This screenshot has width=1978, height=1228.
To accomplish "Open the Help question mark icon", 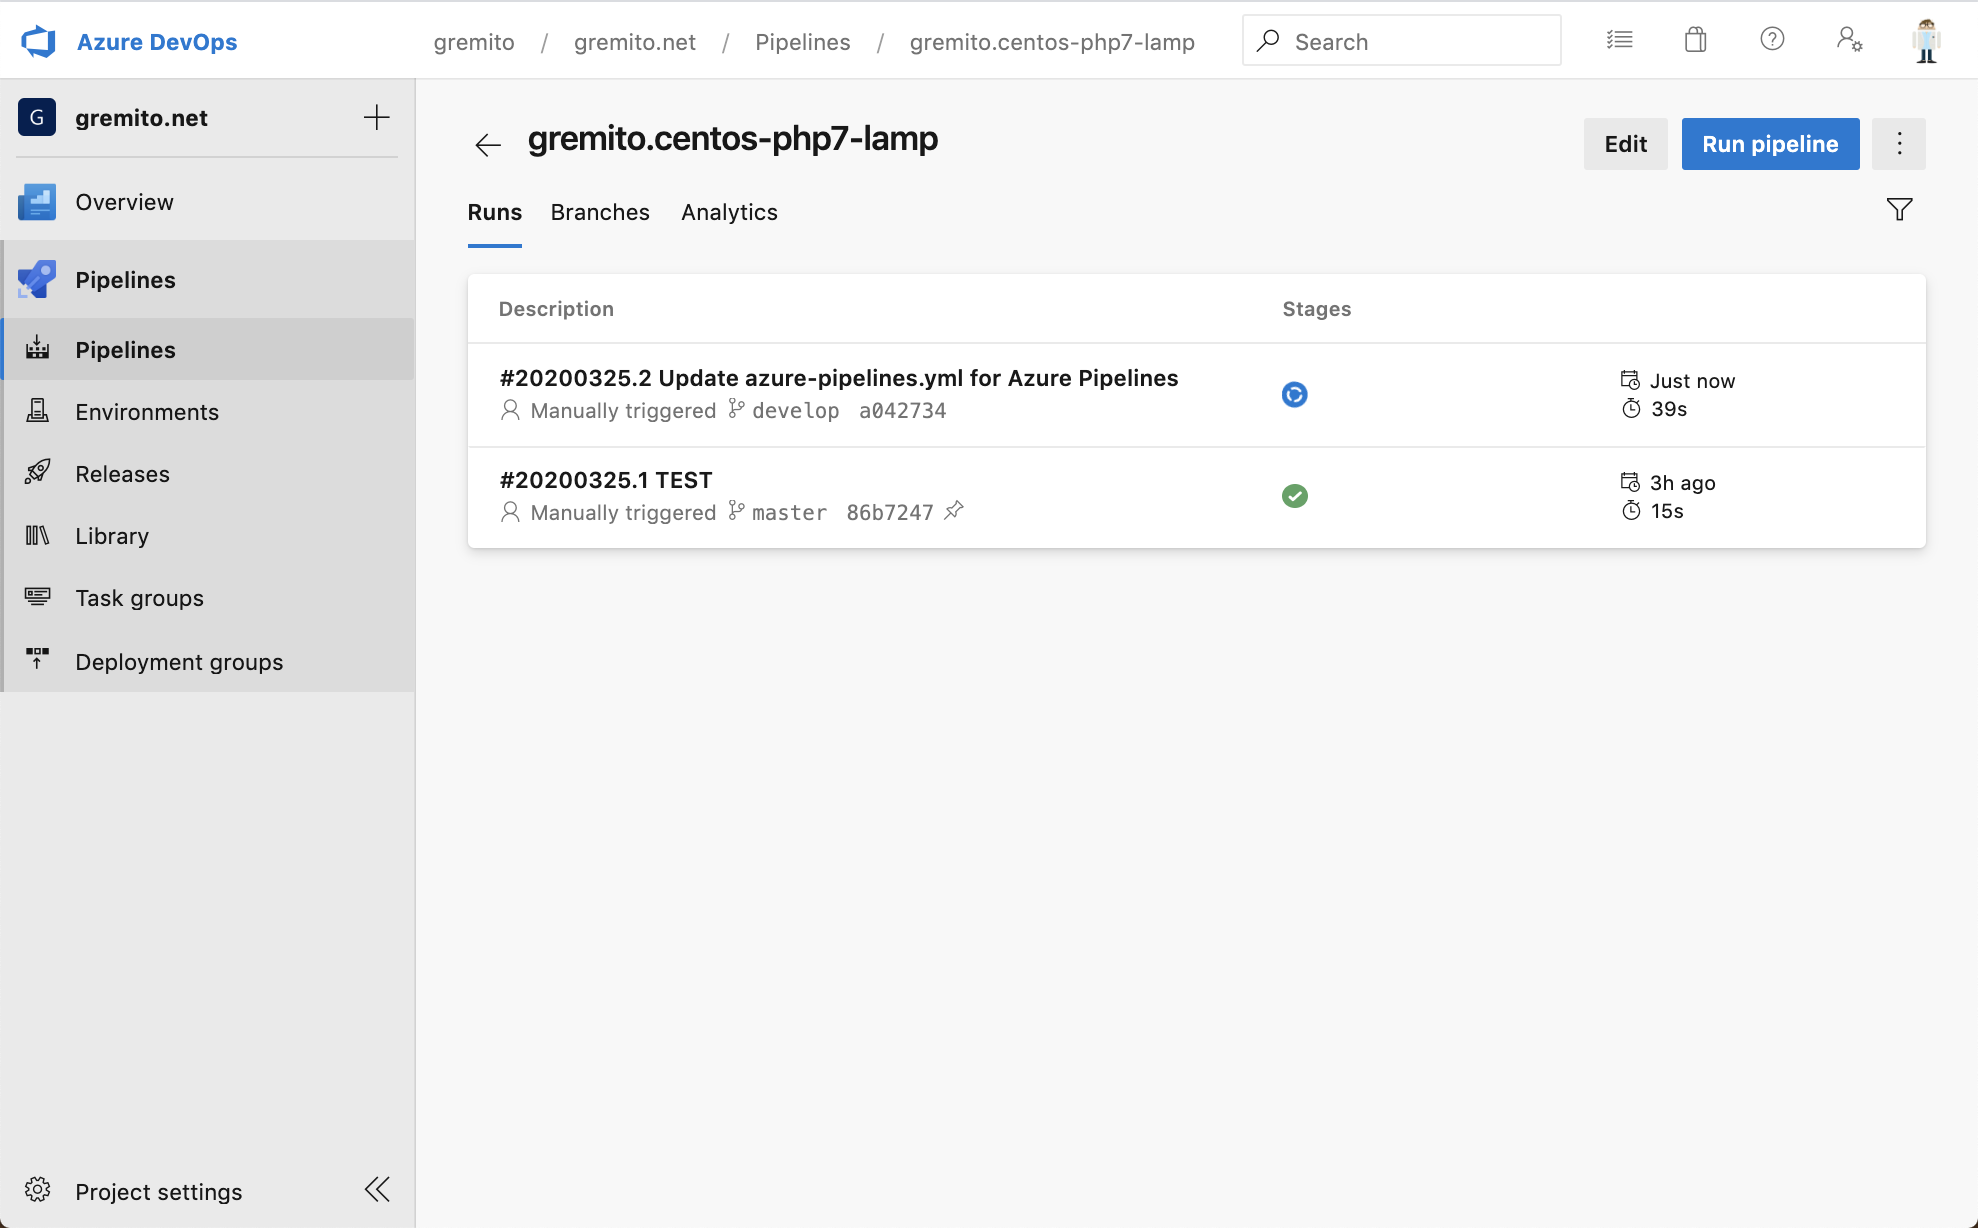I will (x=1772, y=40).
